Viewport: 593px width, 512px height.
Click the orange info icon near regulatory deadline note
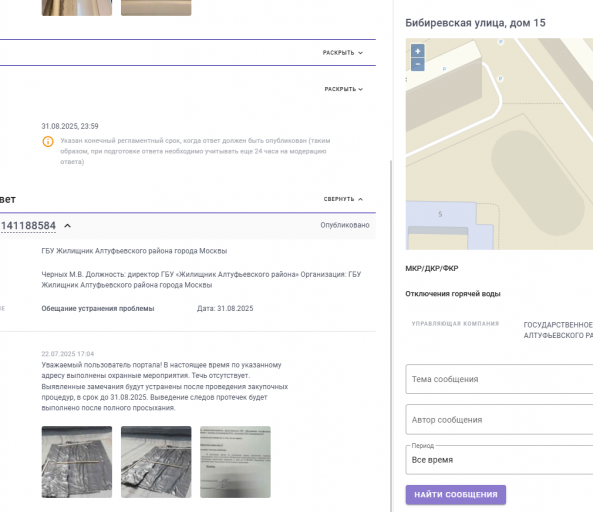[x=48, y=141]
